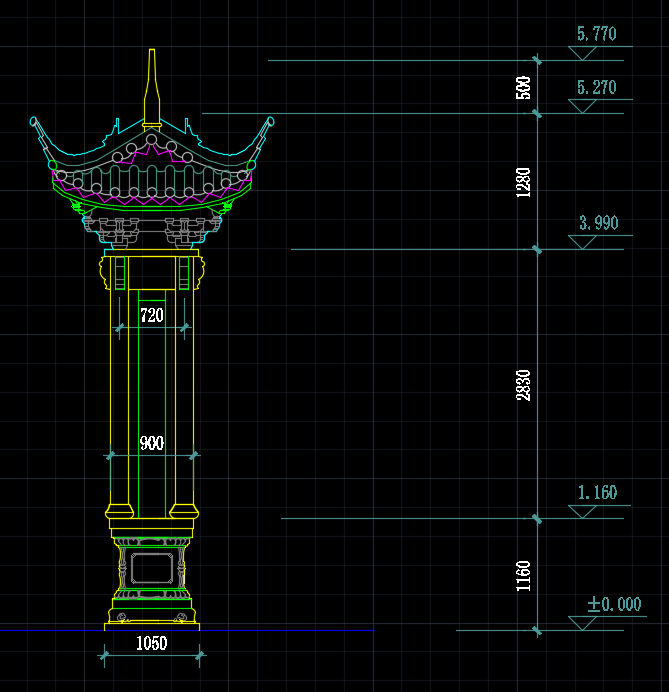Screen dimensions: 669x692
Task: Click the elevation triangle marker under 3.990
Action: tap(582, 242)
